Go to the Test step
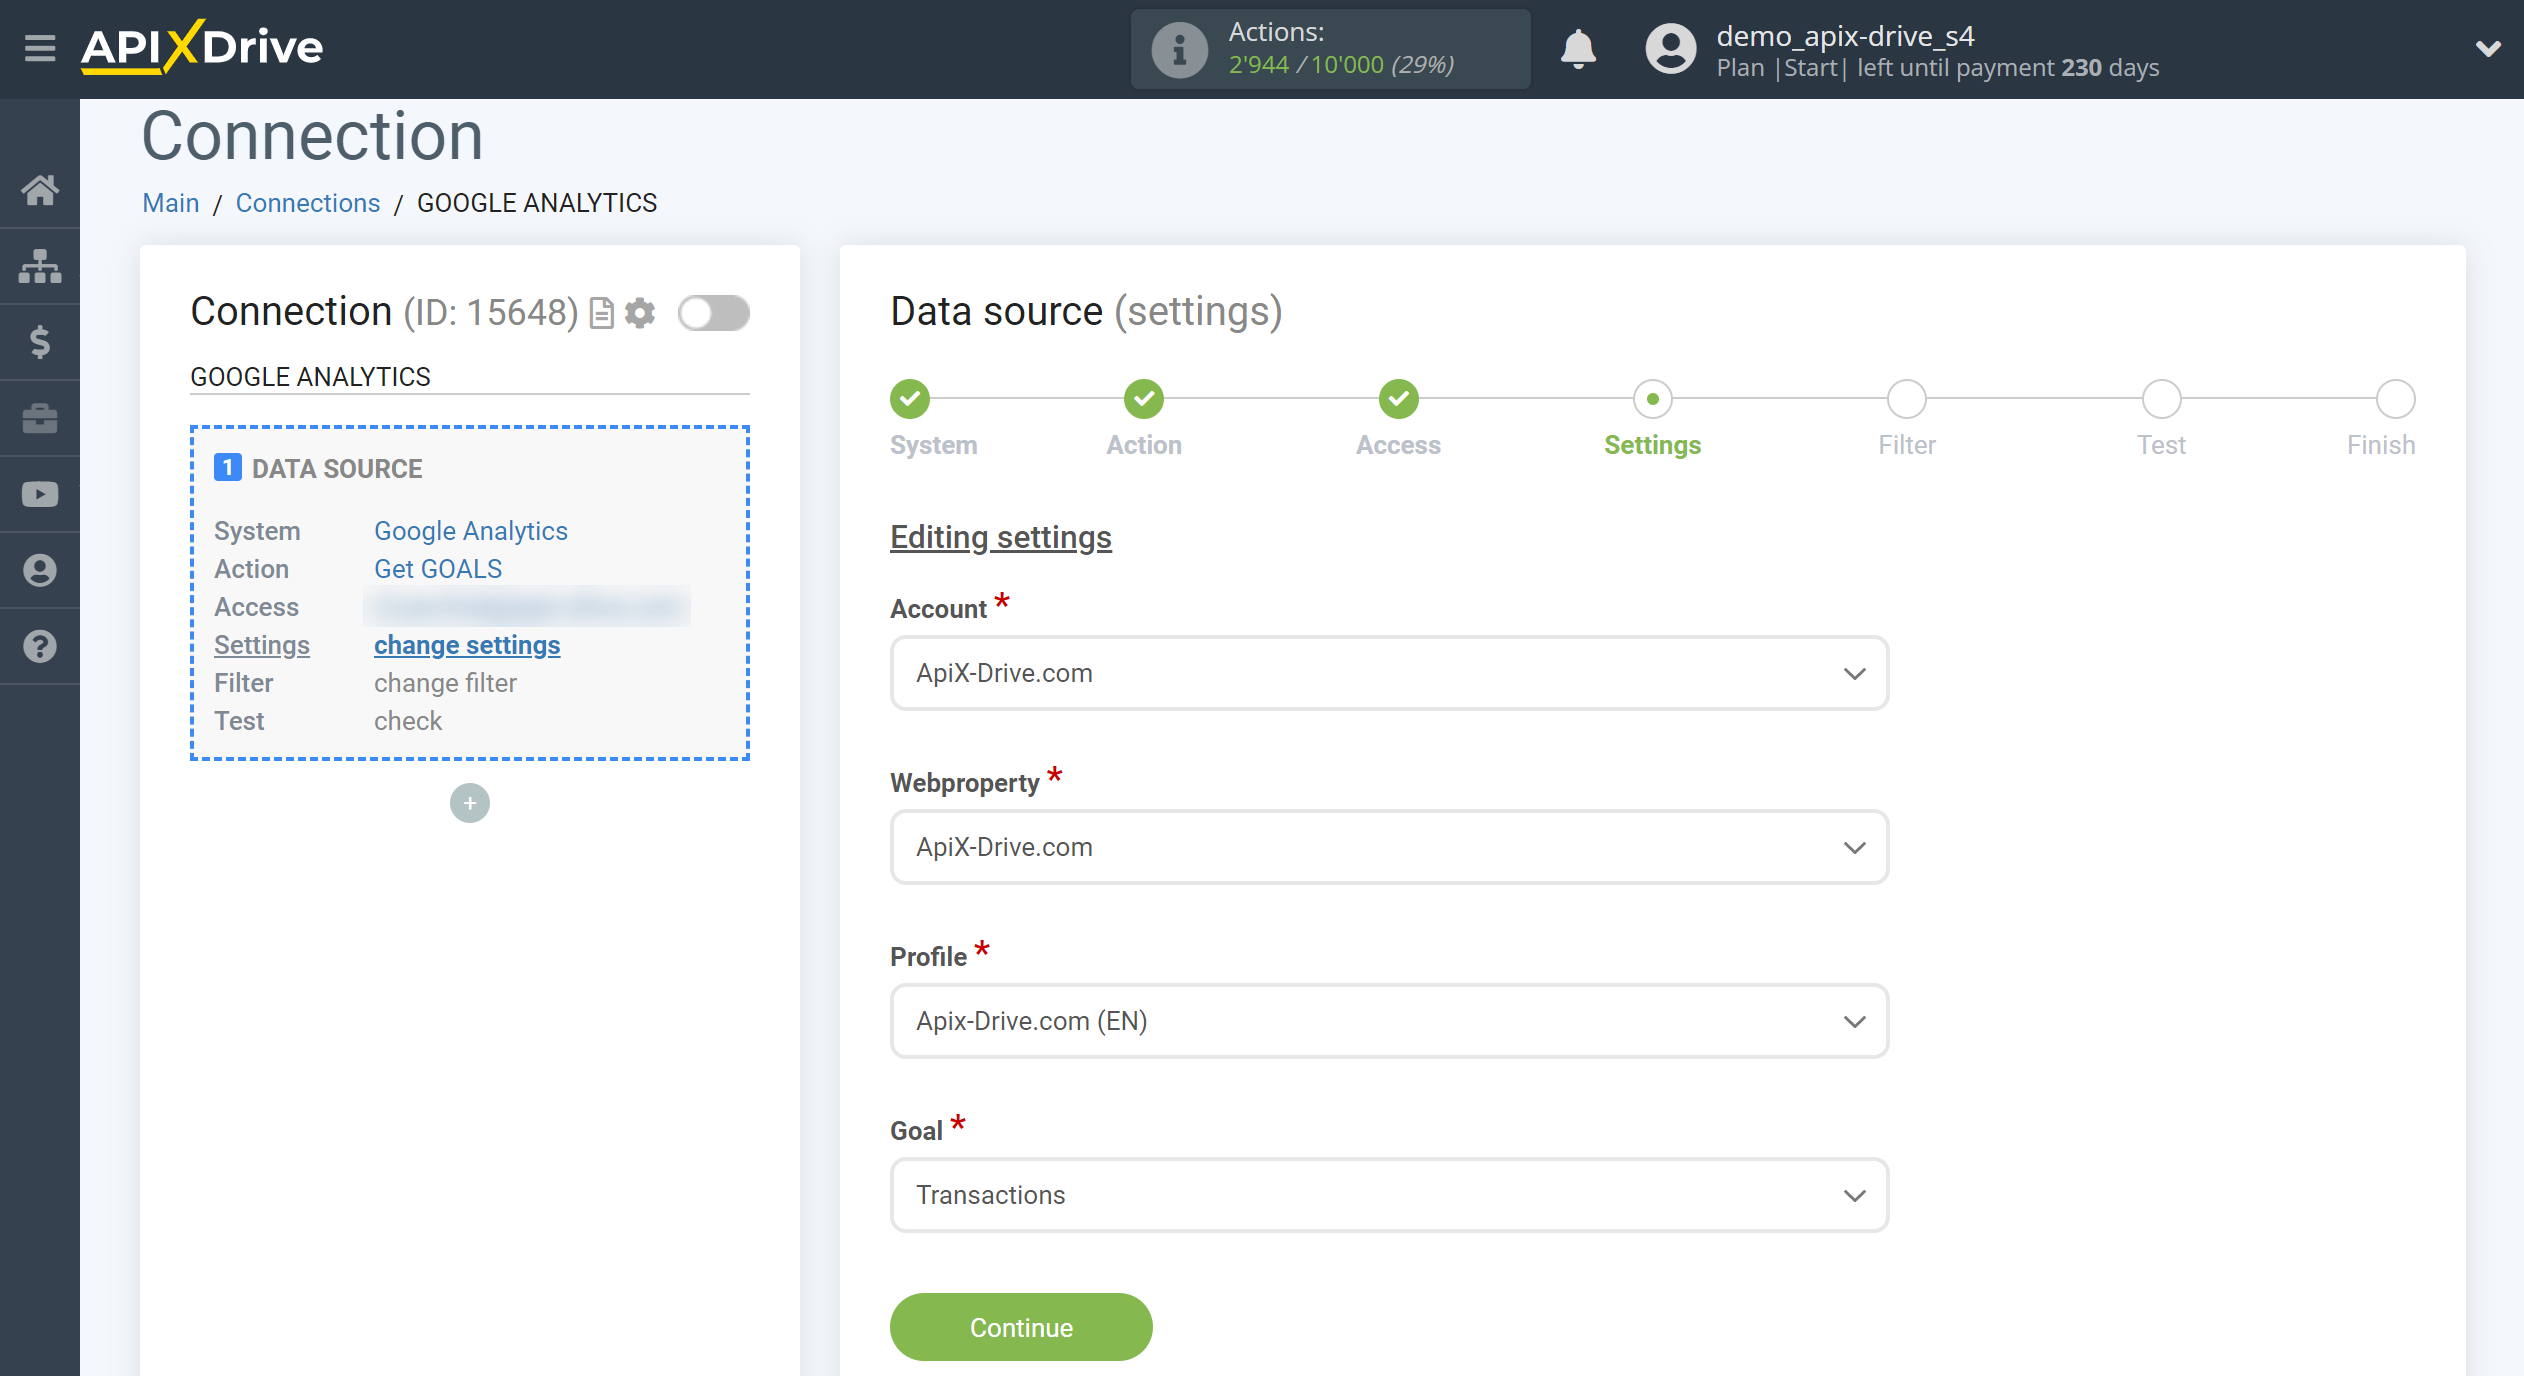Screen dimensions: 2524x1376 click(x=2162, y=399)
